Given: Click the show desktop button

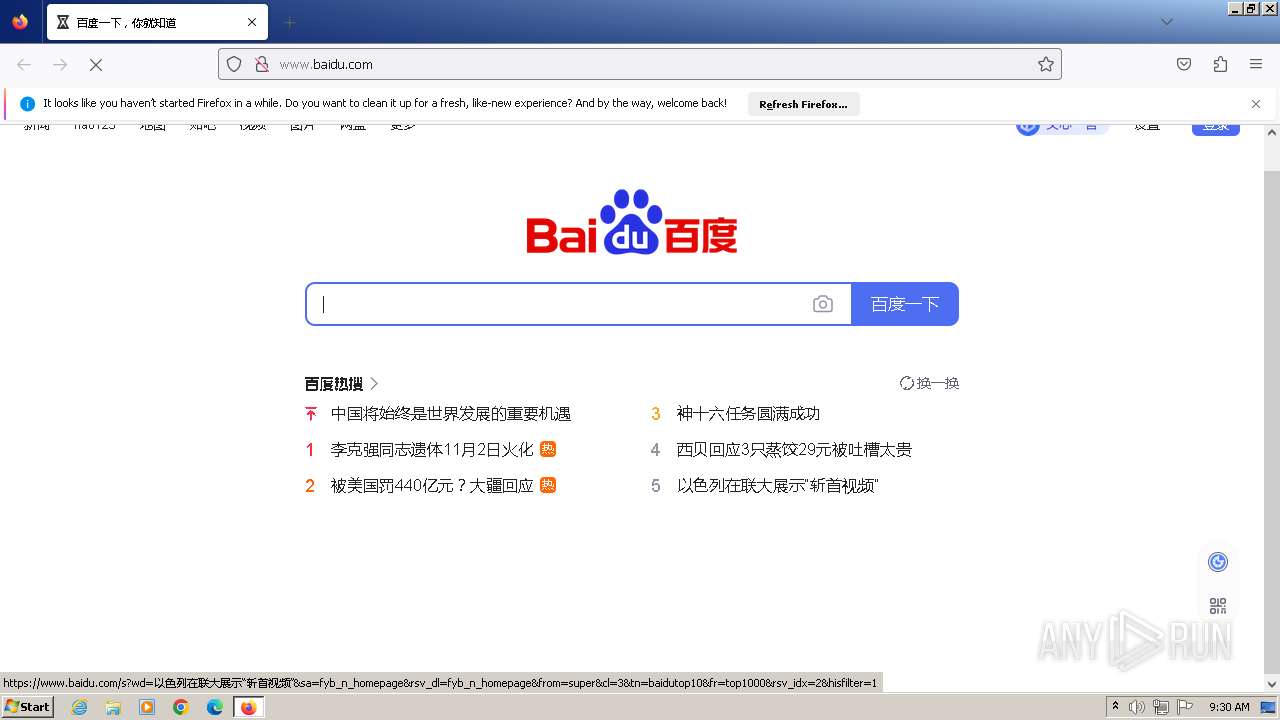Looking at the screenshot, I should coord(1269,707).
